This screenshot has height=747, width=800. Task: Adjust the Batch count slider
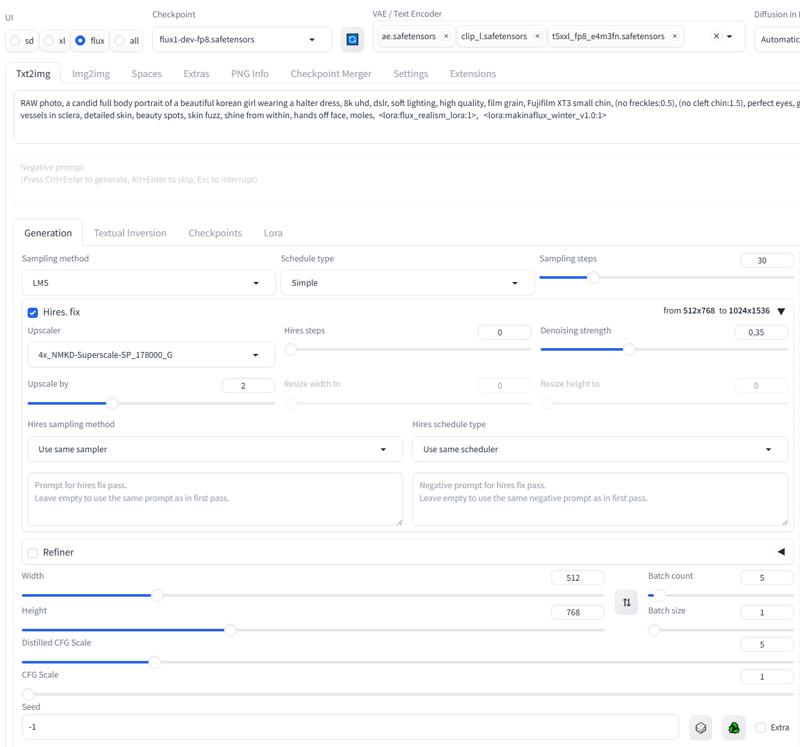720,595
